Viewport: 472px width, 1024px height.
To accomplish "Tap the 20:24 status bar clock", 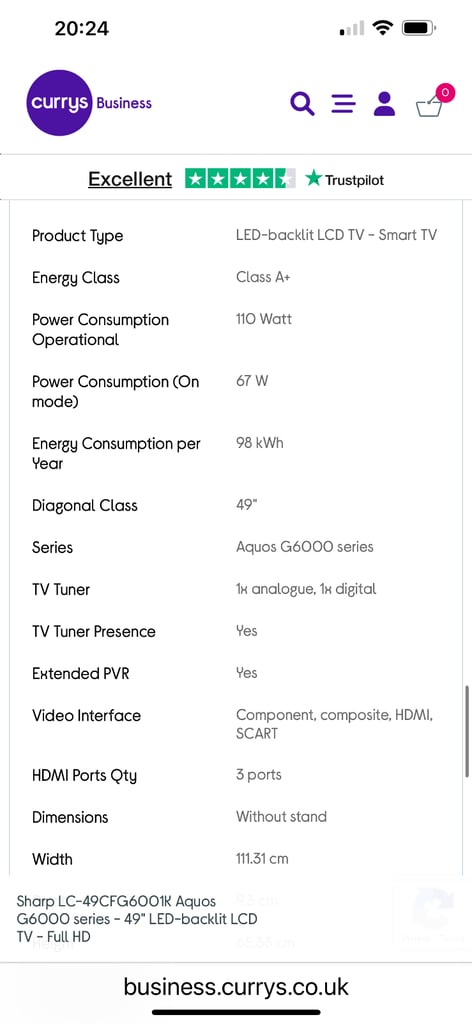I will tap(82, 28).
